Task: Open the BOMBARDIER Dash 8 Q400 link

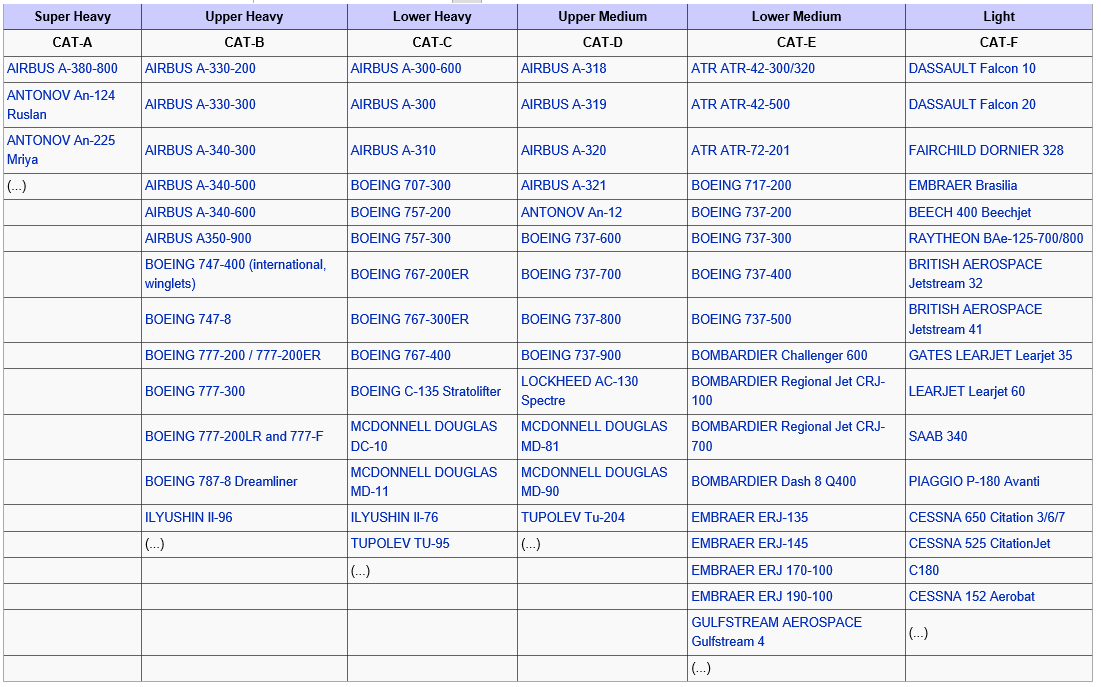Action: click(774, 481)
